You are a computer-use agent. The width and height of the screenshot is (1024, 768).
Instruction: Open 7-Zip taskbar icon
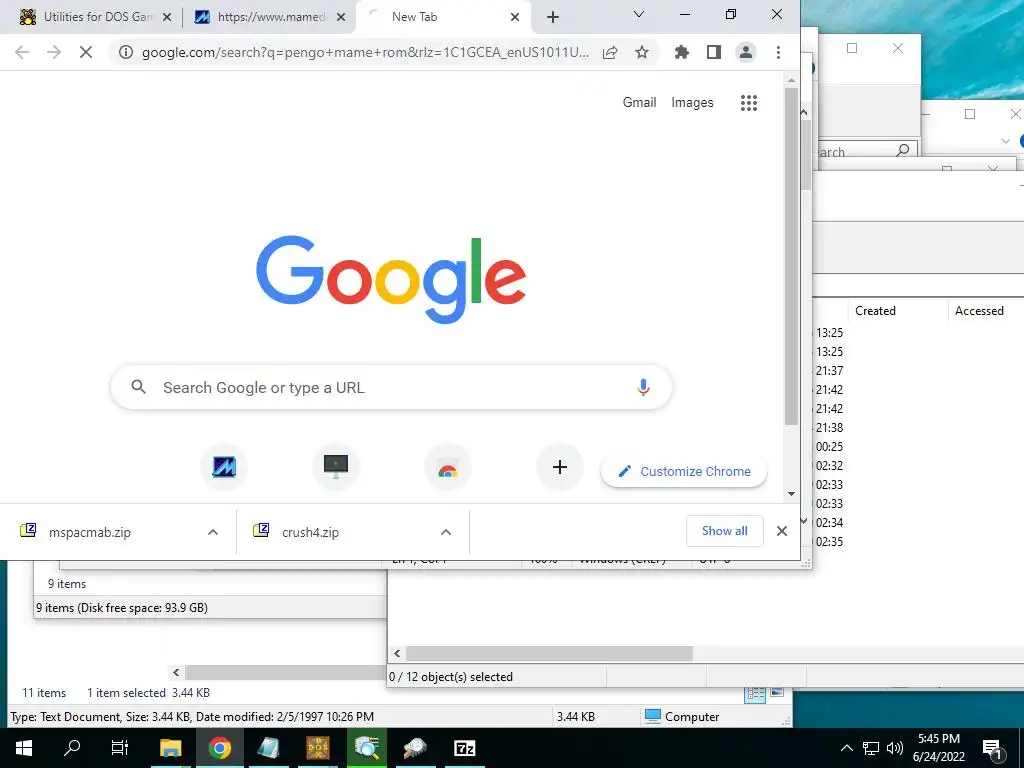(464, 748)
